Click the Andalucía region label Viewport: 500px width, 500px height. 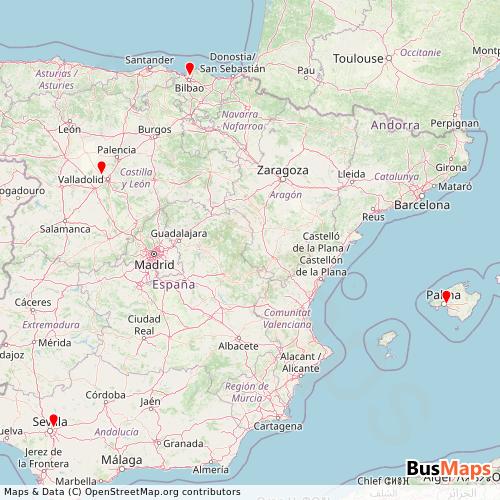click(116, 432)
